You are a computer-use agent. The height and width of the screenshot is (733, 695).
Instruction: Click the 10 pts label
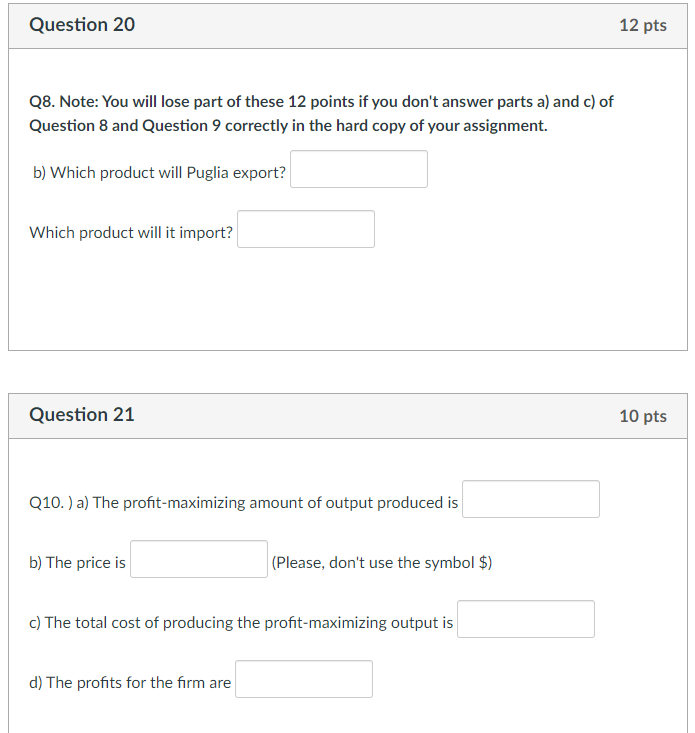(x=643, y=416)
